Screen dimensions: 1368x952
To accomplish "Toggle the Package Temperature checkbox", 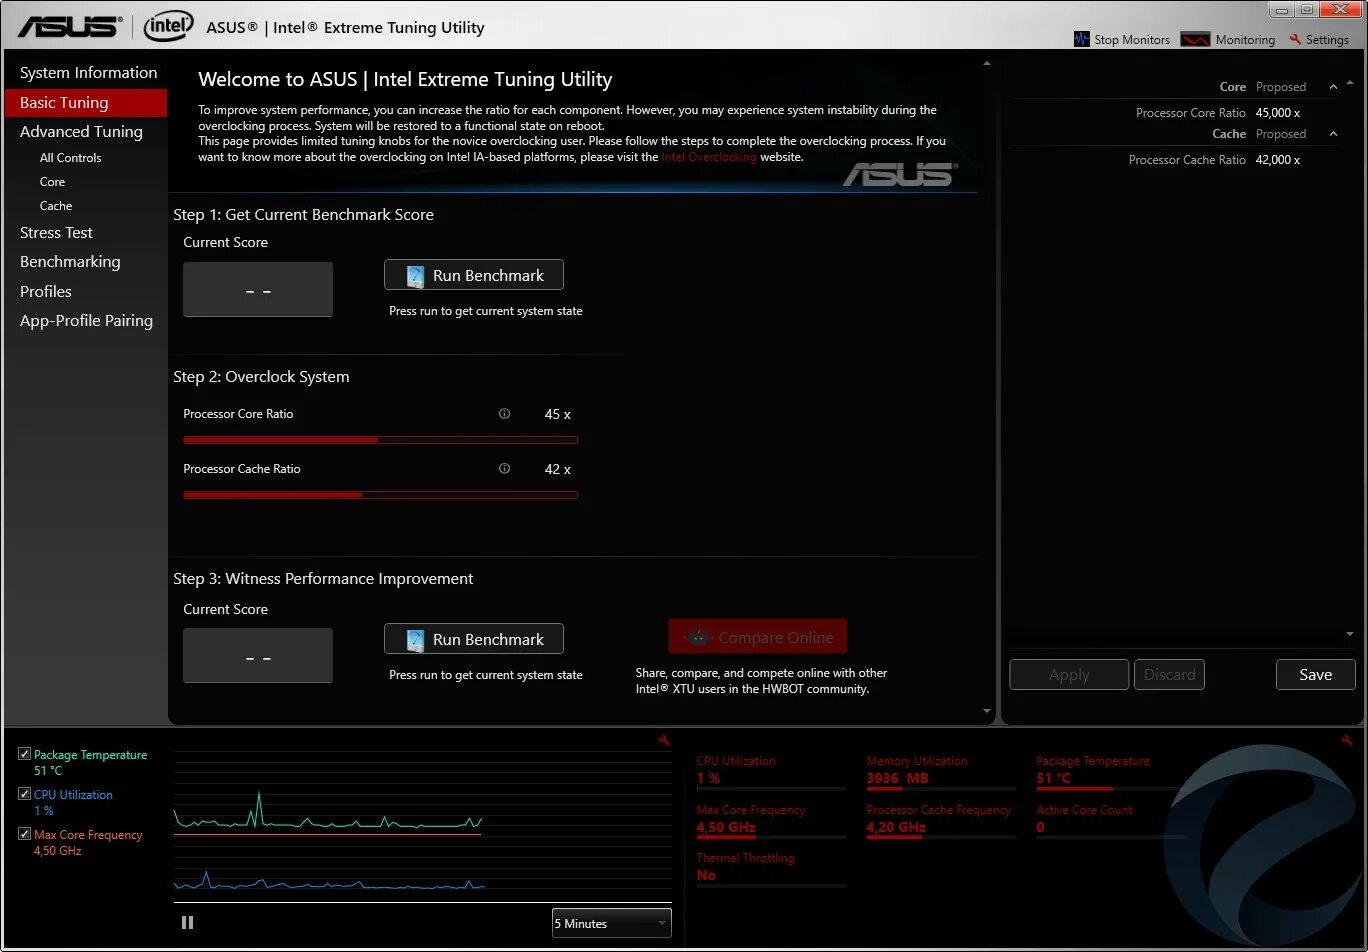I will 25,754.
